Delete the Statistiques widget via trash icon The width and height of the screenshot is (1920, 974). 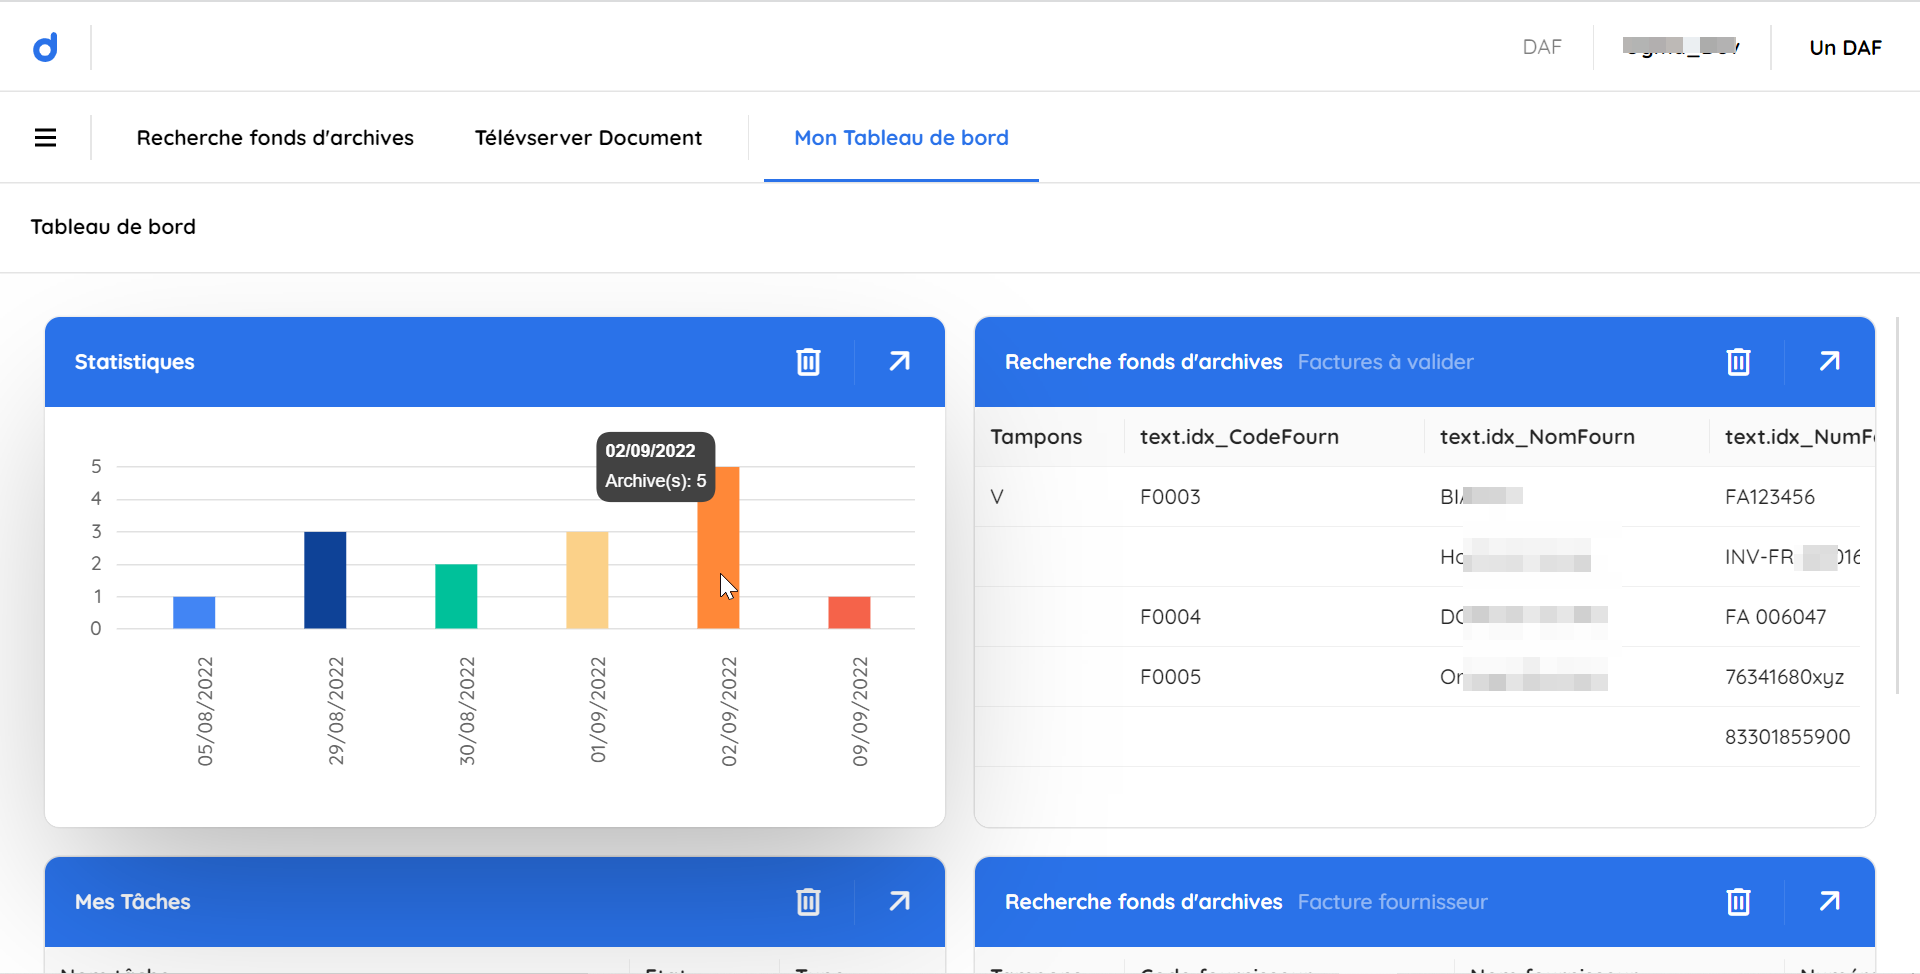point(808,362)
